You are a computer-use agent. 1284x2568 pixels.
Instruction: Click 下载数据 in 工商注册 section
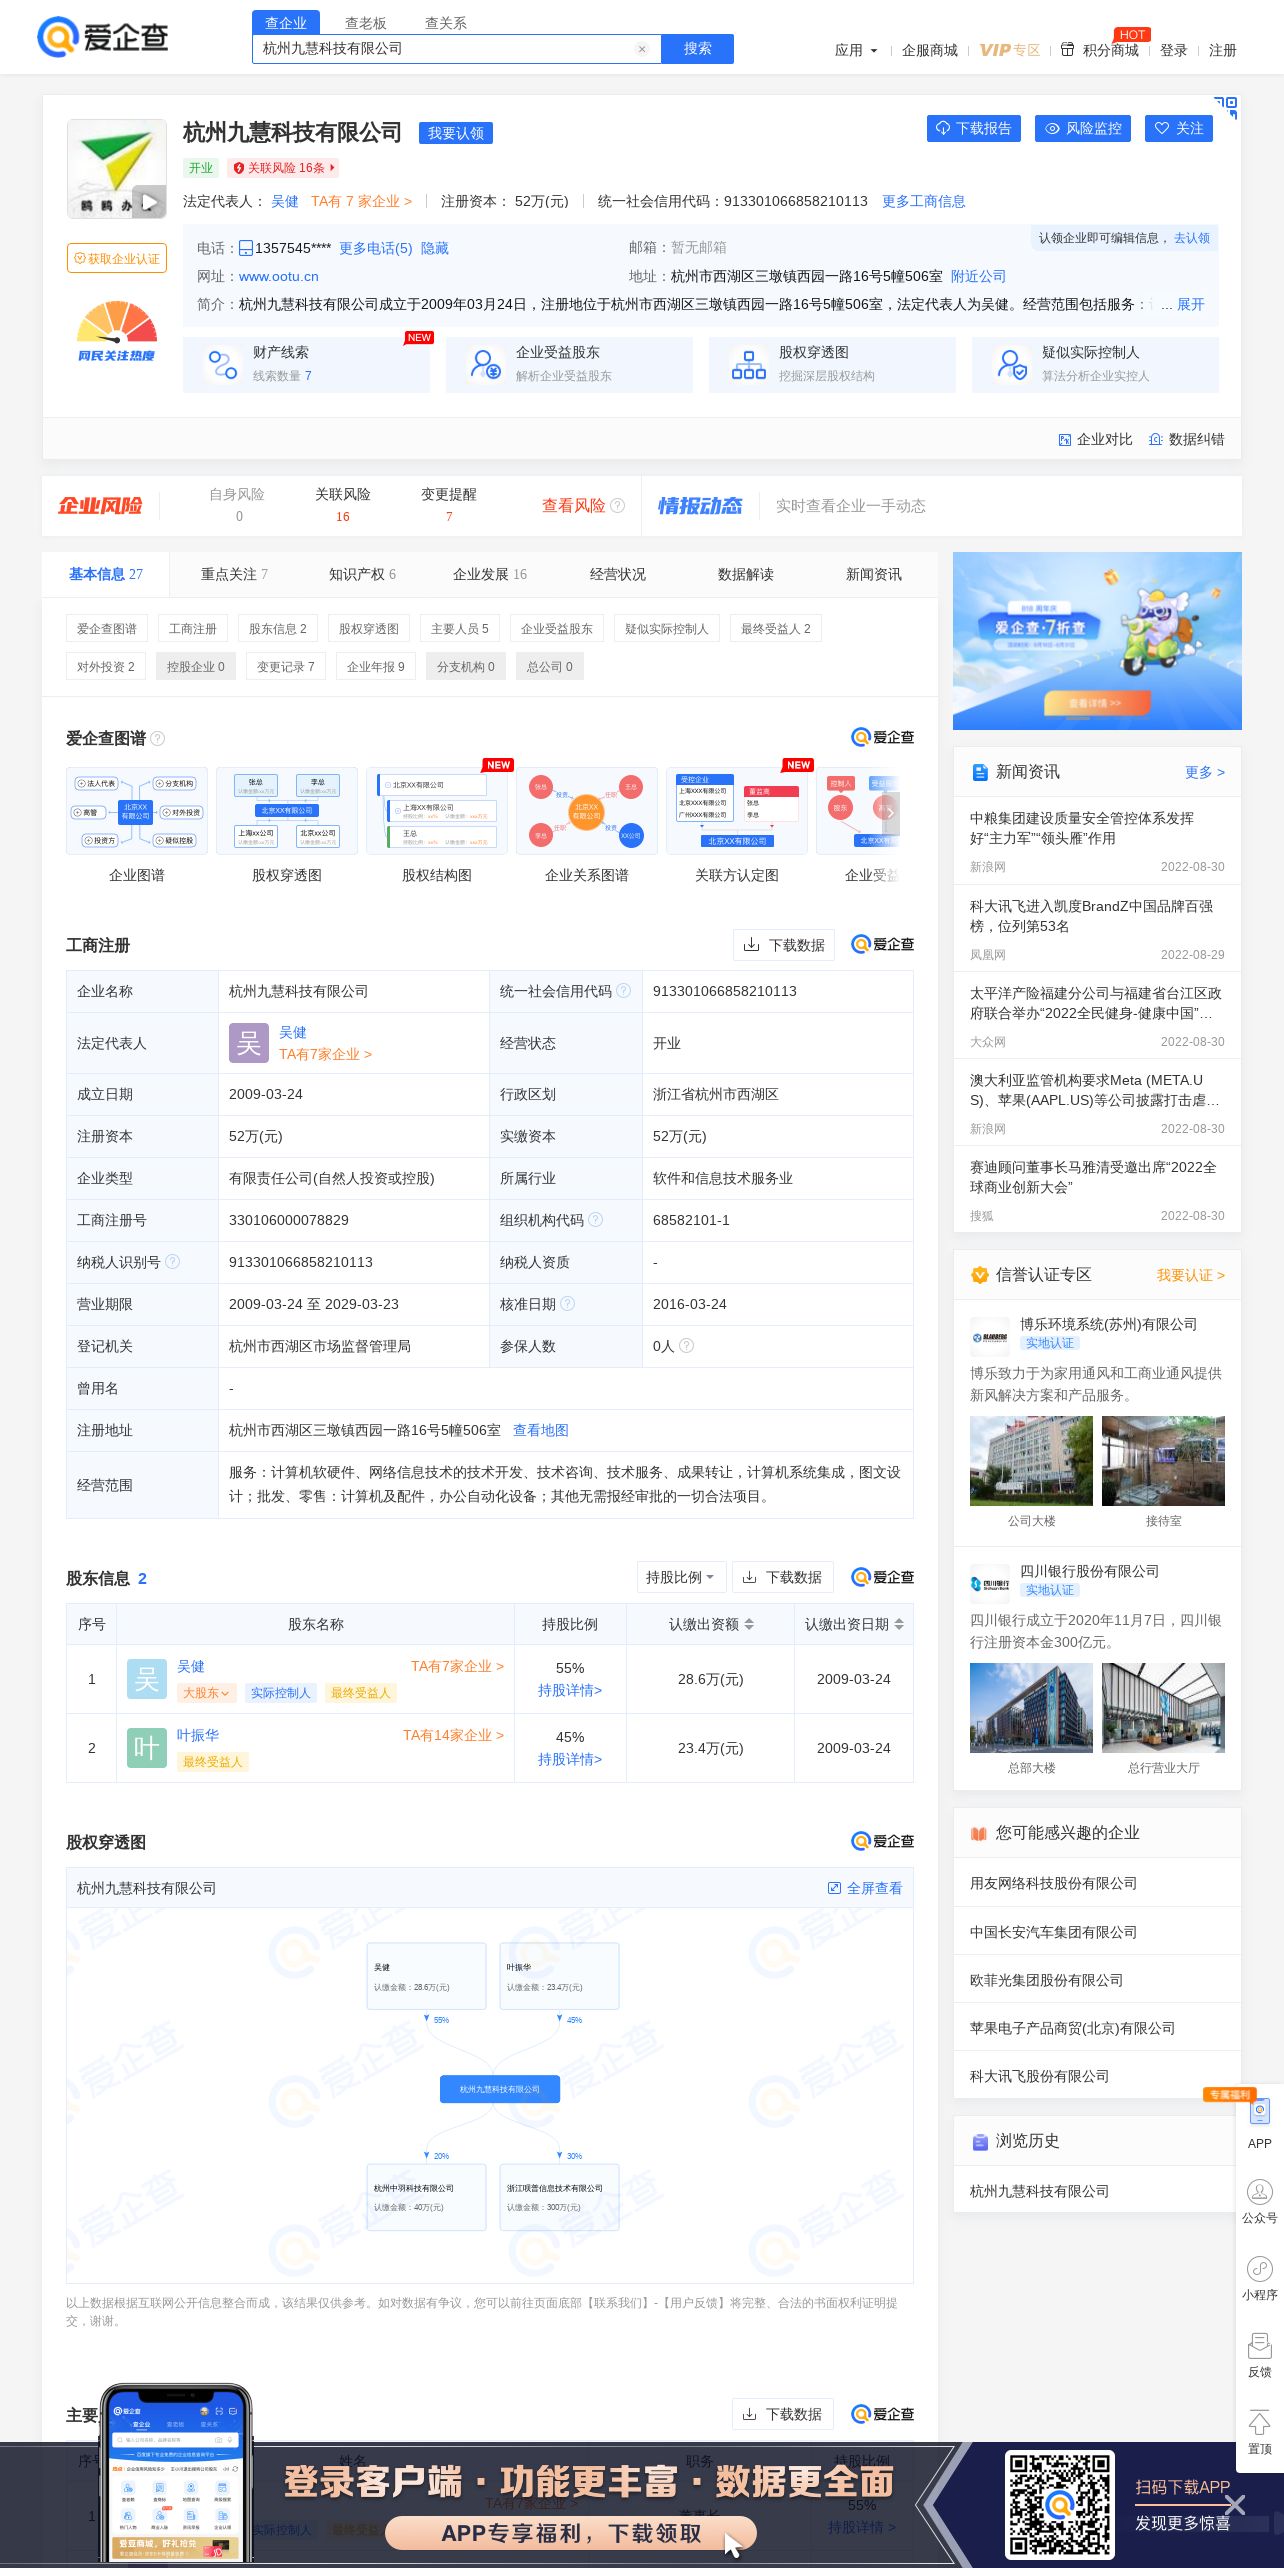784,945
